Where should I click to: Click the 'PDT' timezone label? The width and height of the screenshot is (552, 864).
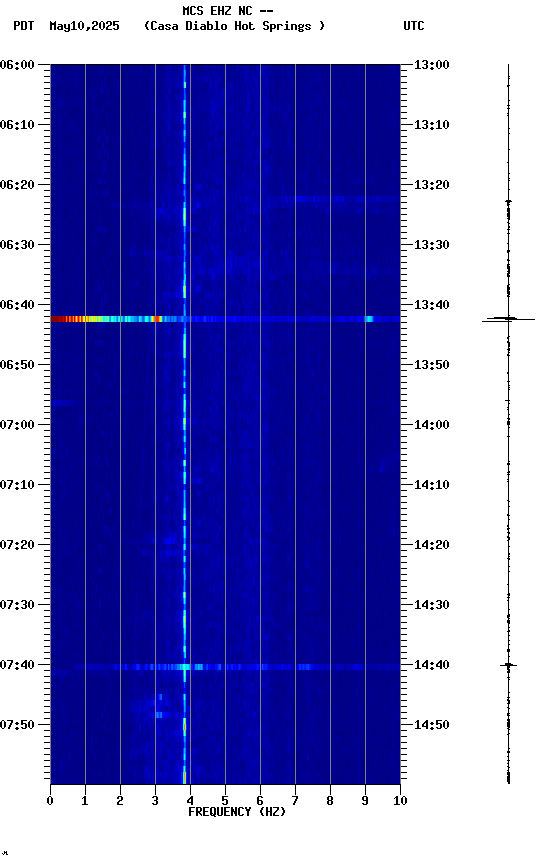tap(24, 26)
